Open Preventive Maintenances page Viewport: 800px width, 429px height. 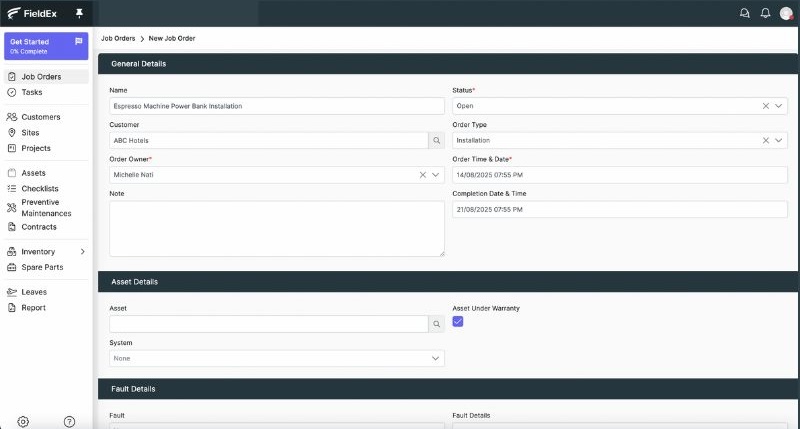click(46, 208)
